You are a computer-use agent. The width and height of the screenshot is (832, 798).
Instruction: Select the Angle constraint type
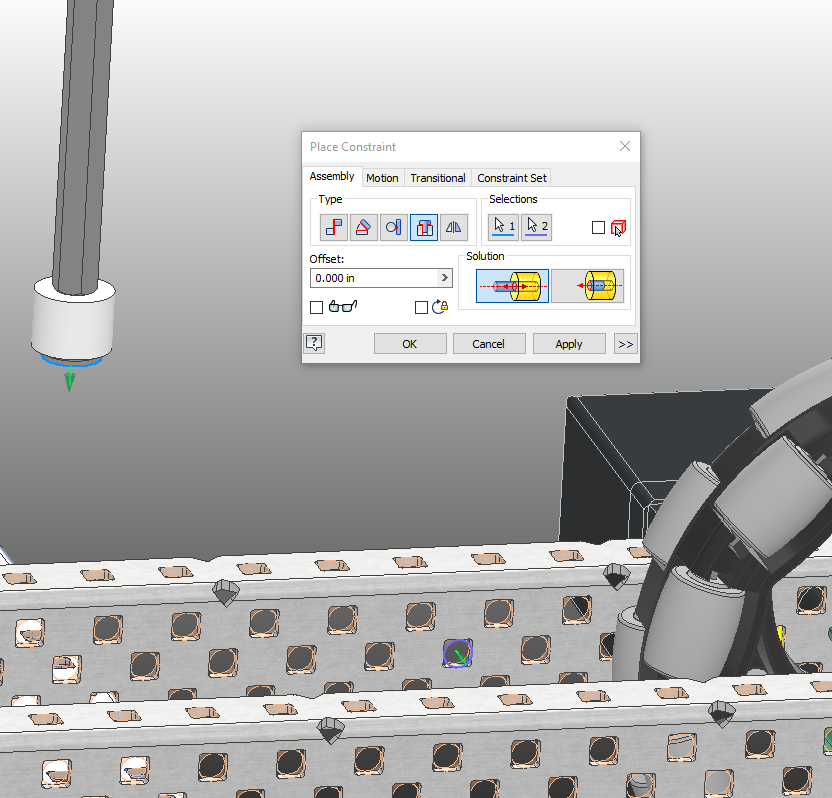[x=363, y=228]
